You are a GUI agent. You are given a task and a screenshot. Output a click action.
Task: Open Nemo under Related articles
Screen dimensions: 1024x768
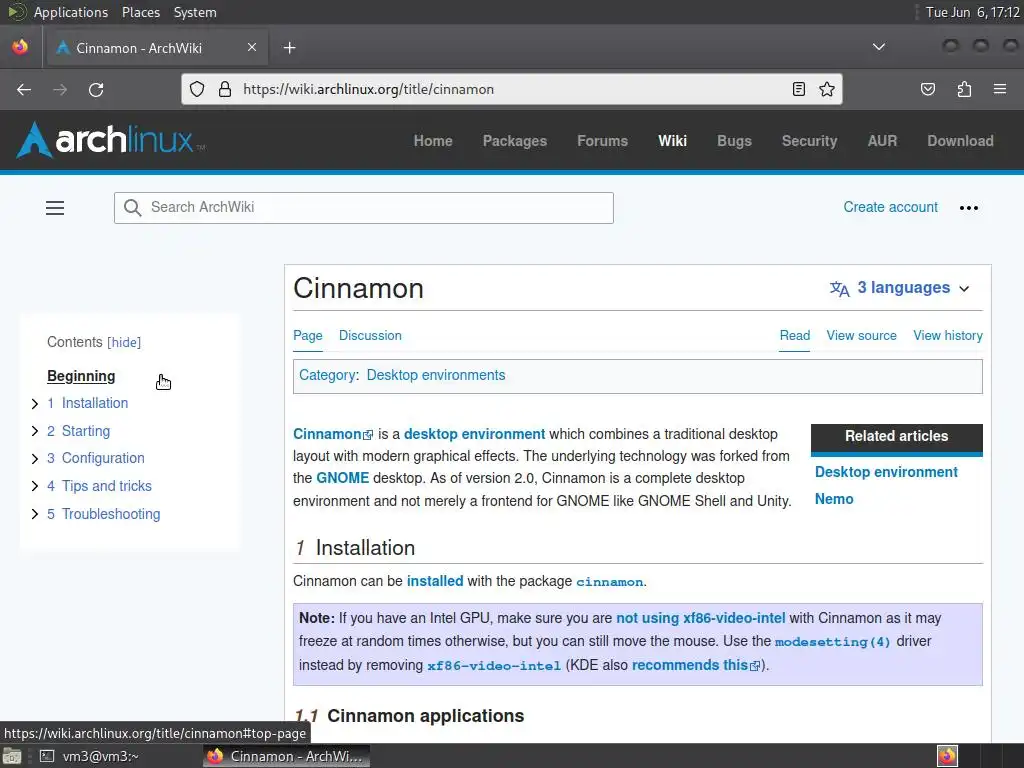834,499
